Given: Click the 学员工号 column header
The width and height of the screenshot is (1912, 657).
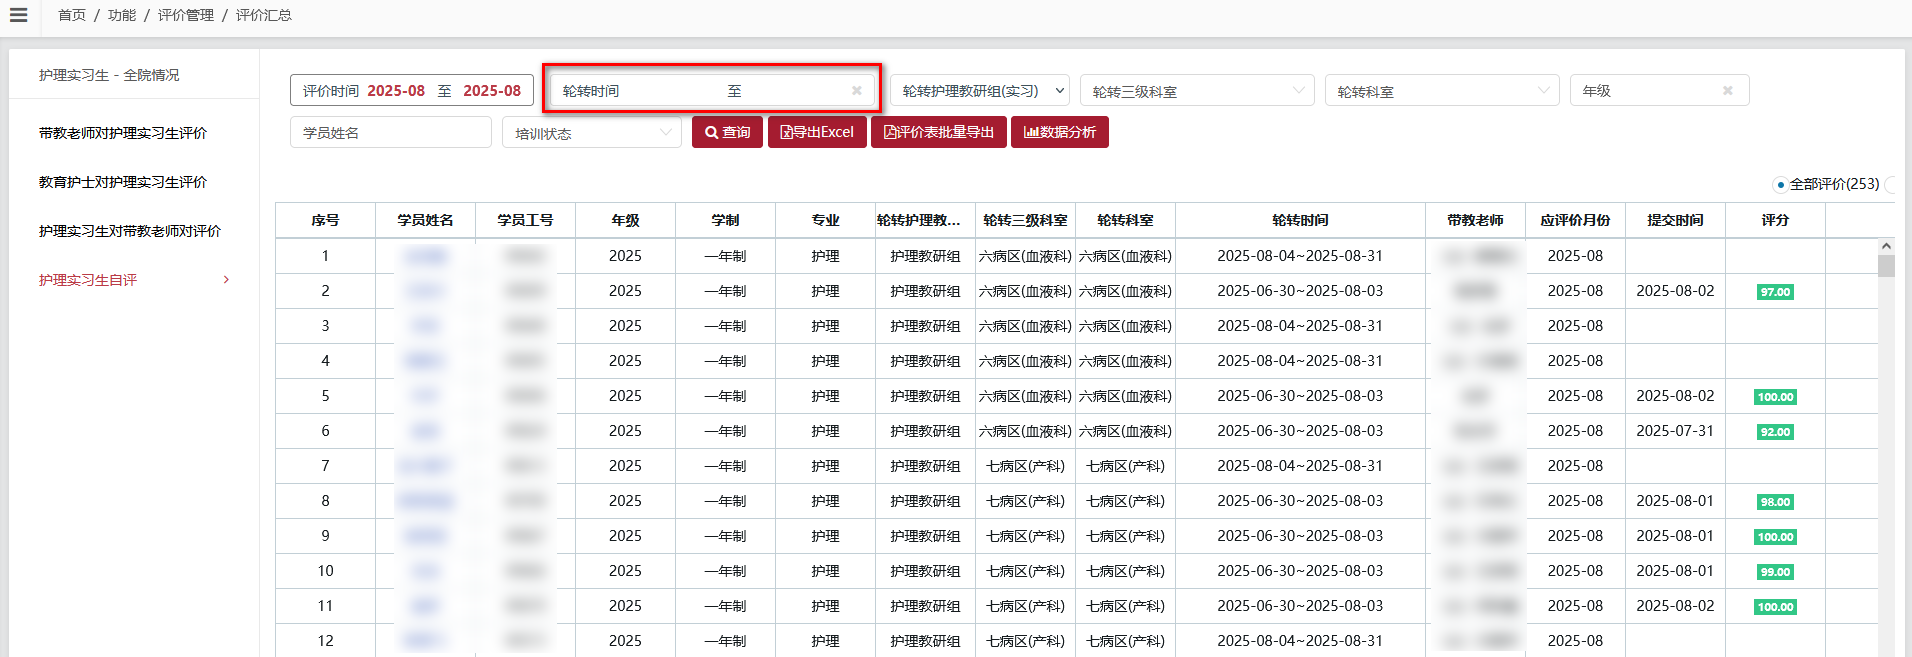Looking at the screenshot, I should click(x=525, y=220).
